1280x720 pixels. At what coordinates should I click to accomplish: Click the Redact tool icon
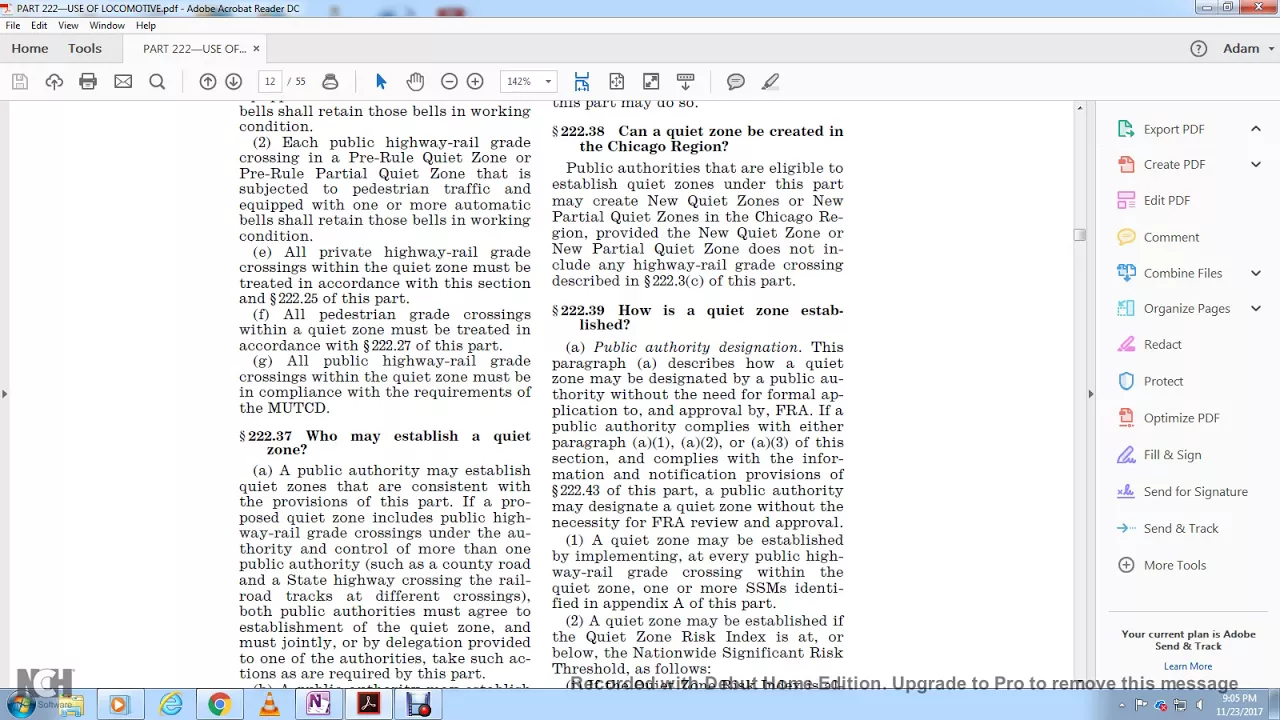click(1126, 344)
